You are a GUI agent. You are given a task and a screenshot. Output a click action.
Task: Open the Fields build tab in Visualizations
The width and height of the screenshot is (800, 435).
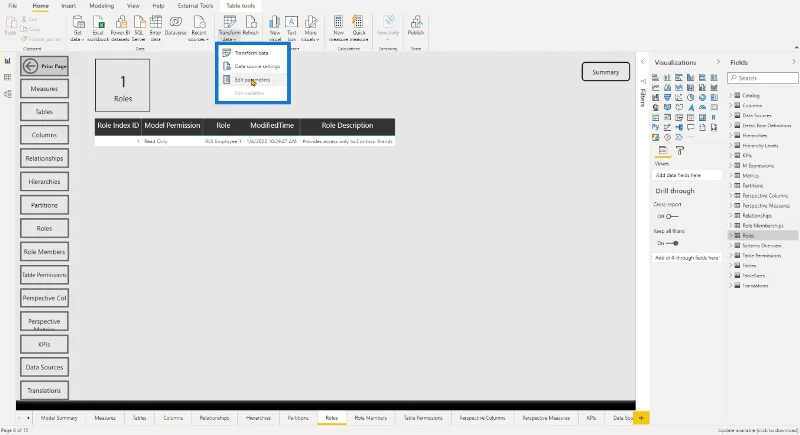(x=663, y=150)
